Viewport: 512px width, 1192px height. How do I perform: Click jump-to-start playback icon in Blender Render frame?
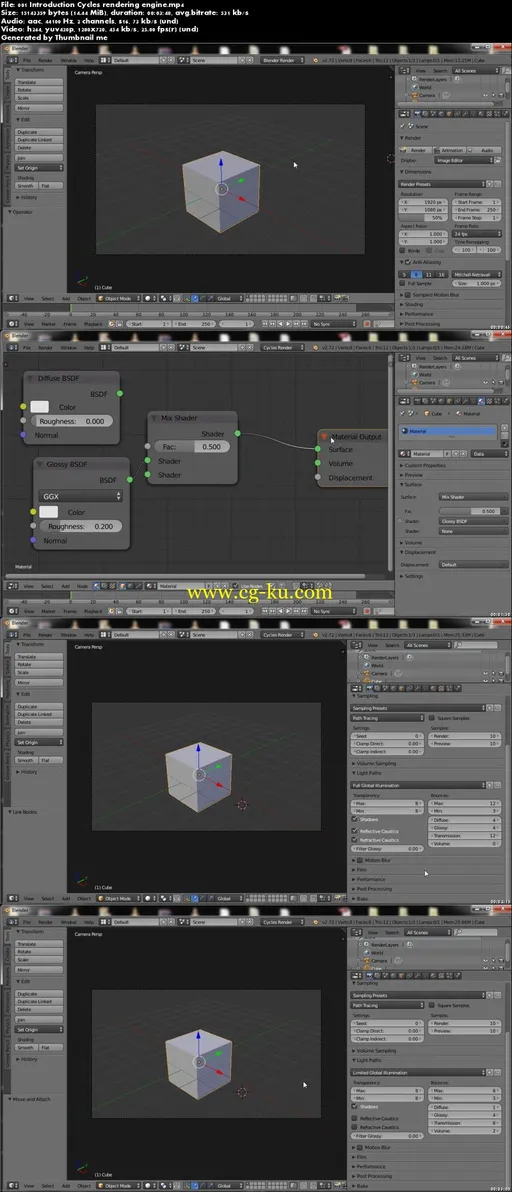click(x=262, y=323)
